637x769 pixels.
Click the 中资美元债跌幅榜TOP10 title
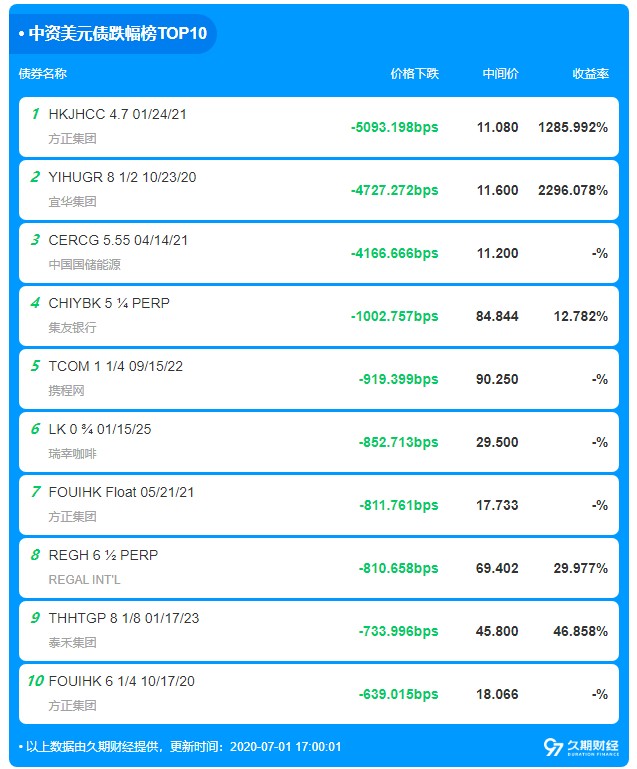pyautogui.click(x=117, y=34)
